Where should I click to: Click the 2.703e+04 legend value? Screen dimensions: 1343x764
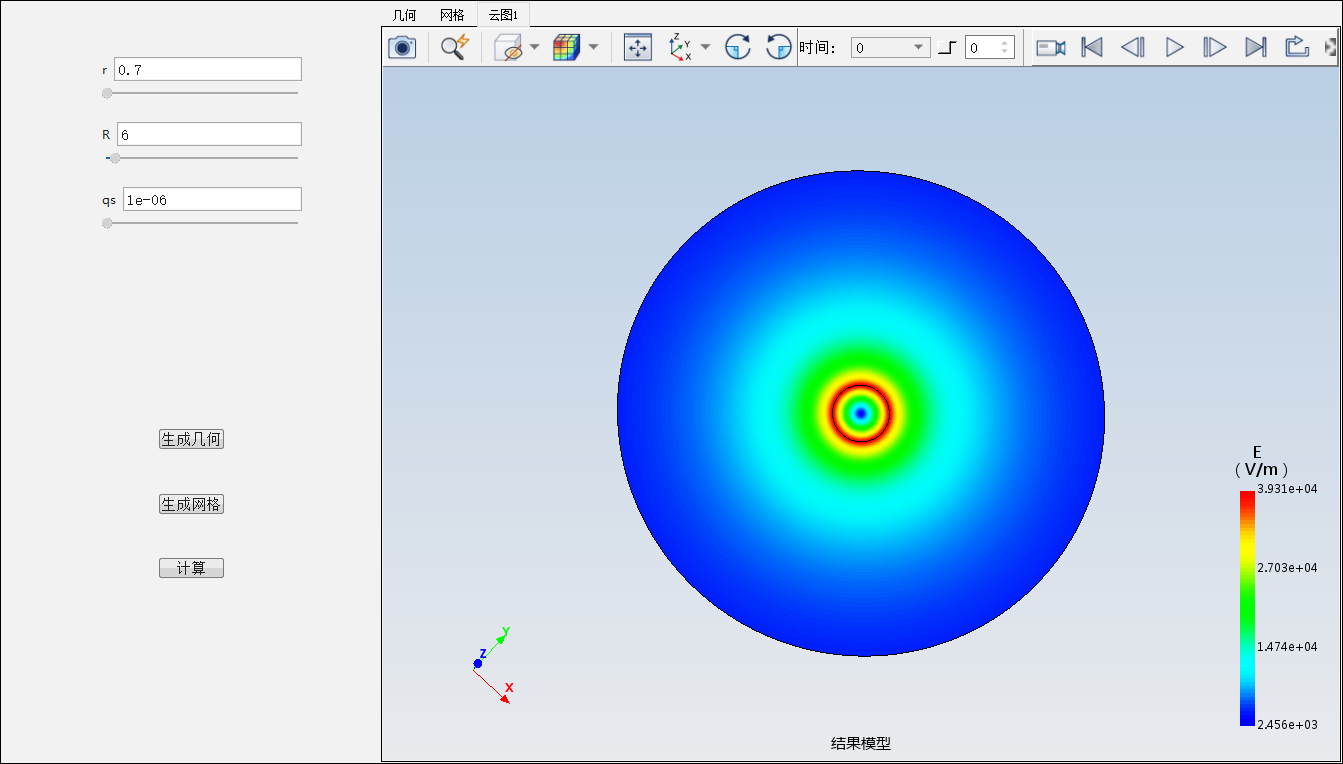pos(1287,568)
